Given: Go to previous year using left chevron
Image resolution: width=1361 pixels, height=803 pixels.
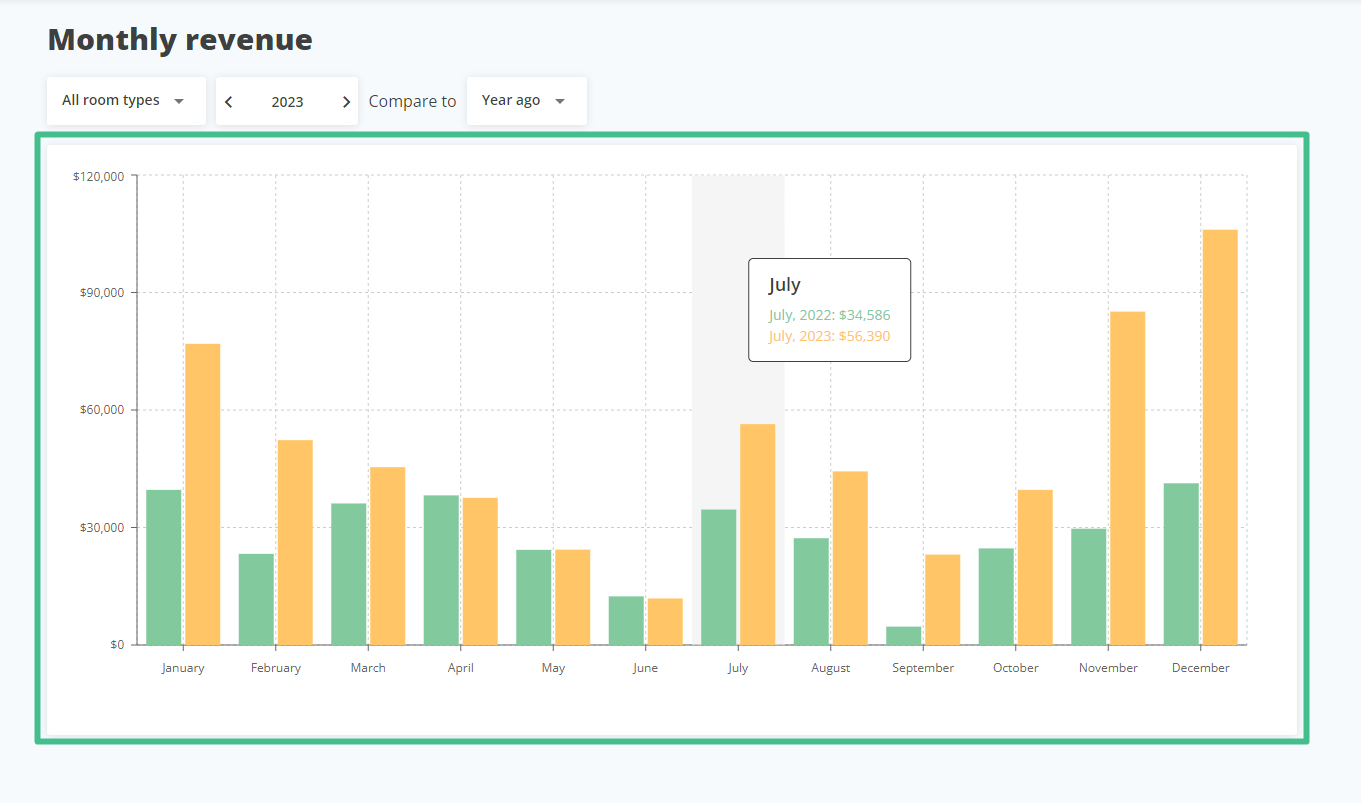Looking at the screenshot, I should tap(229, 102).
